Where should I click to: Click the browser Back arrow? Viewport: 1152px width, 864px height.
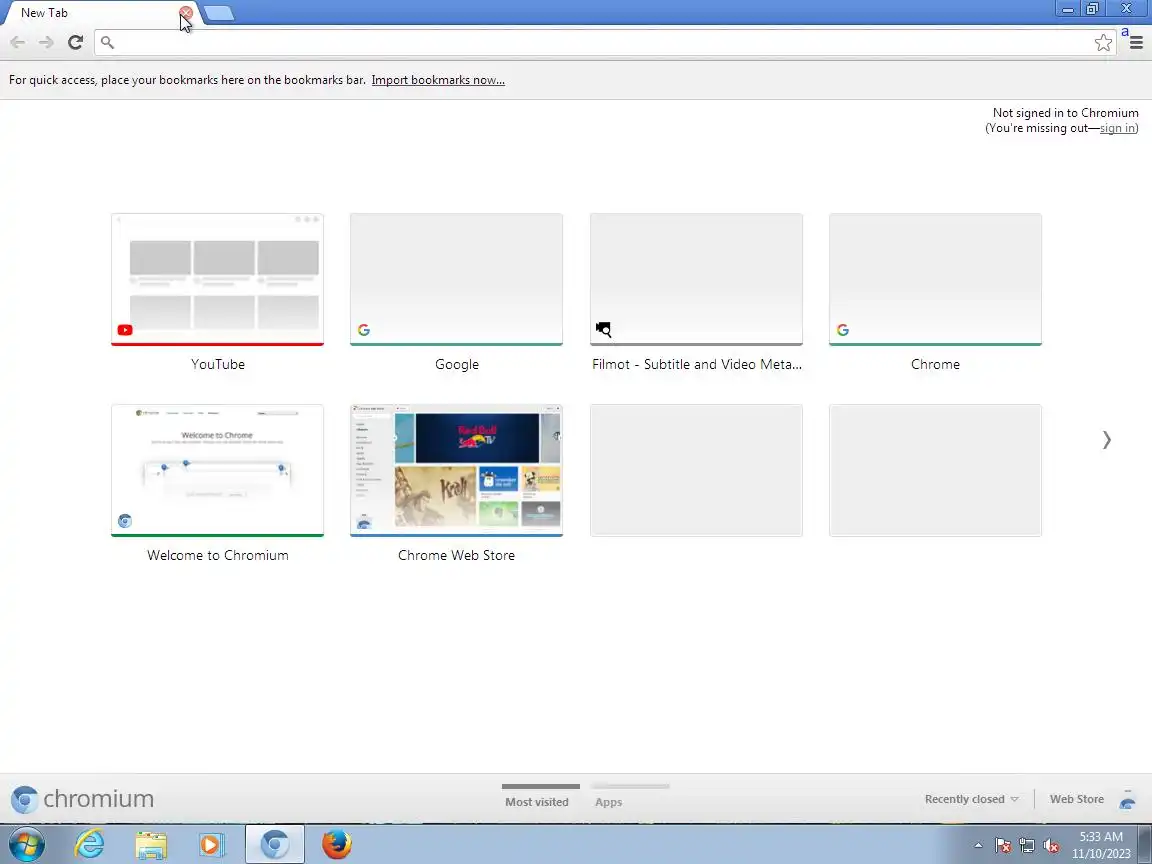pyautogui.click(x=17, y=43)
